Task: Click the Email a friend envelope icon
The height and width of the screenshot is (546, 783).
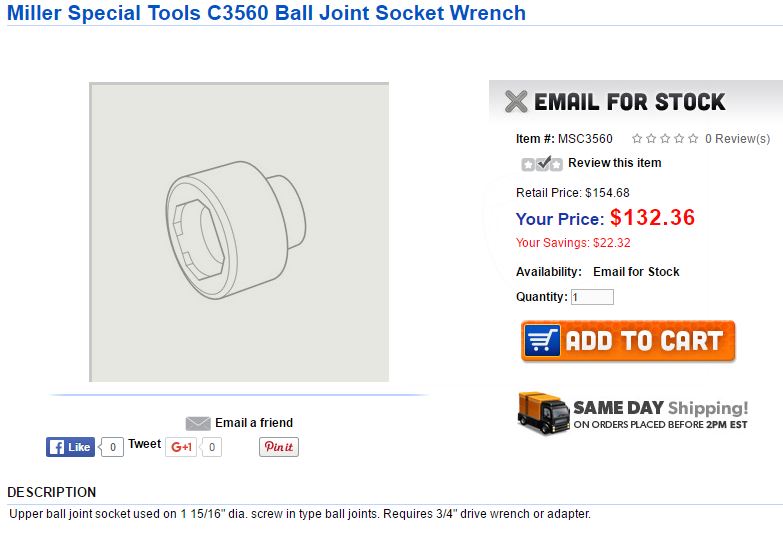Action: (x=198, y=423)
